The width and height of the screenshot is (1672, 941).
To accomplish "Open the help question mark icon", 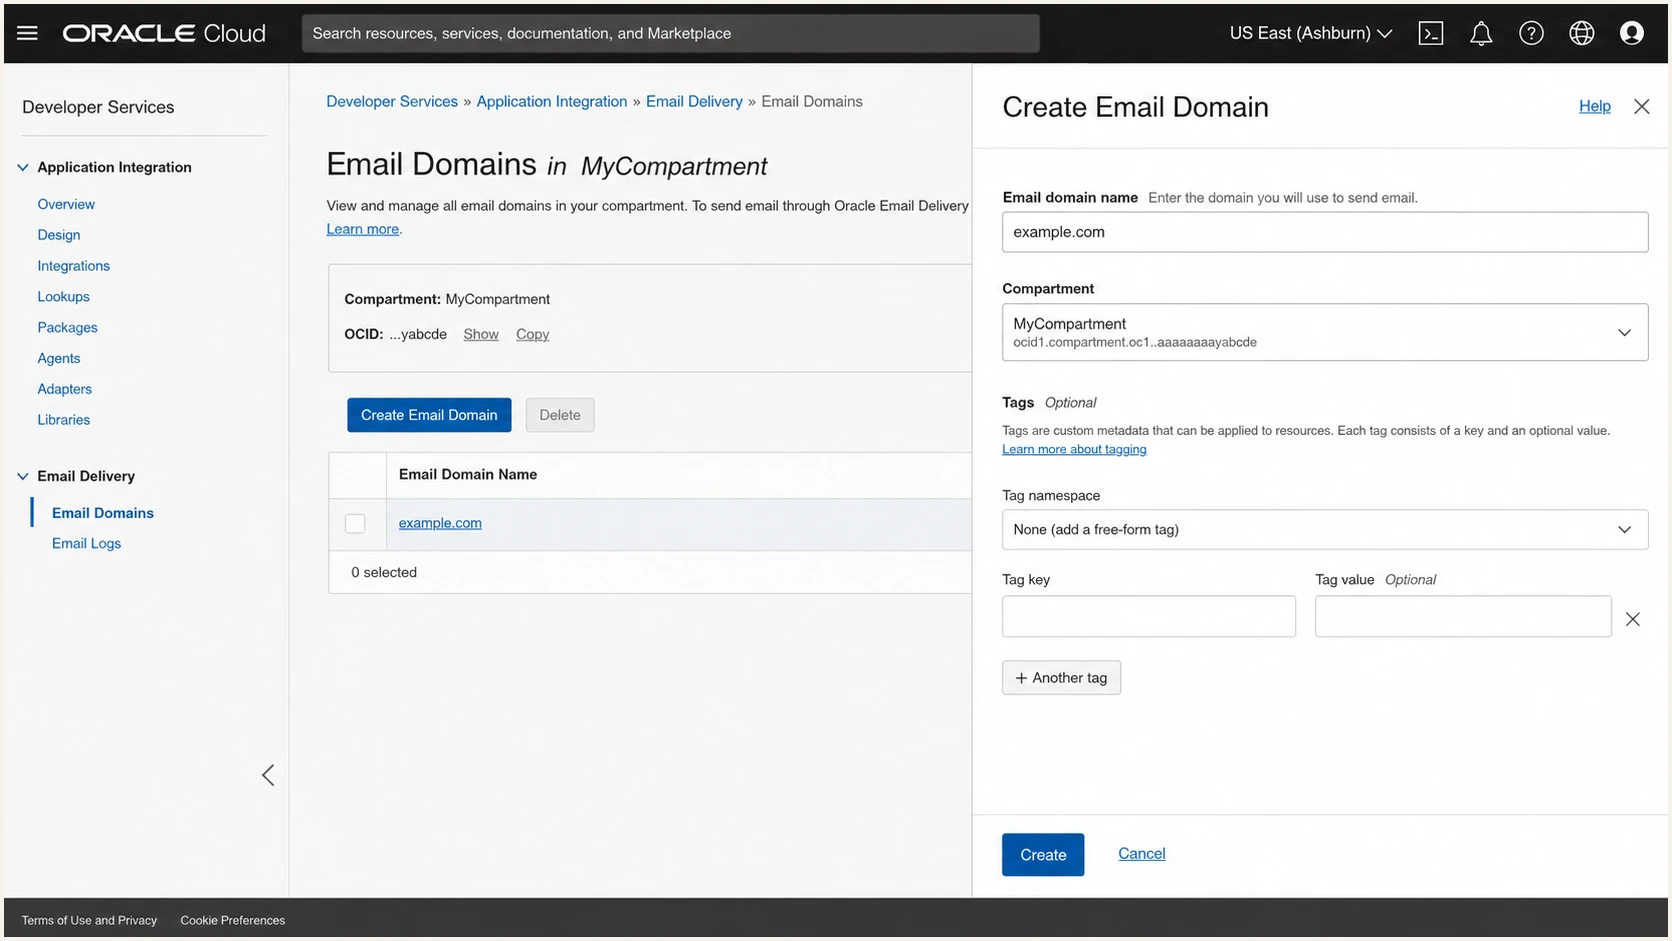I will [x=1531, y=33].
